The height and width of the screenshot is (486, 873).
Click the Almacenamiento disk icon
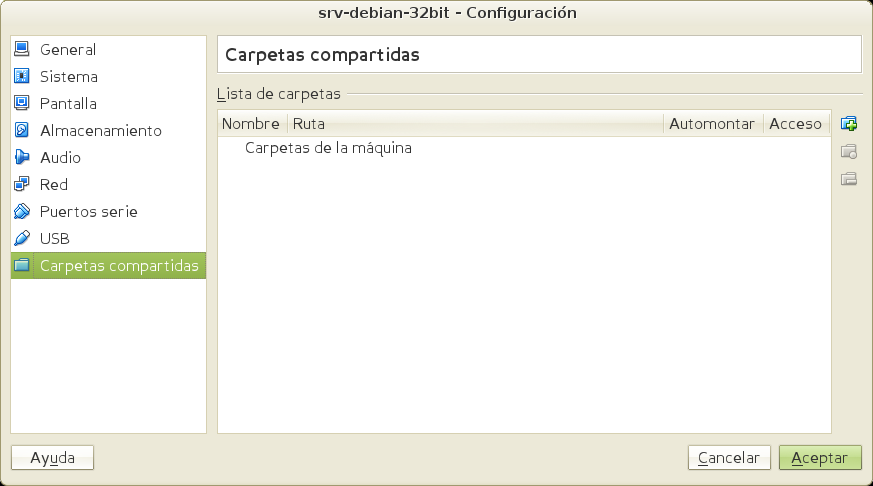click(22, 130)
